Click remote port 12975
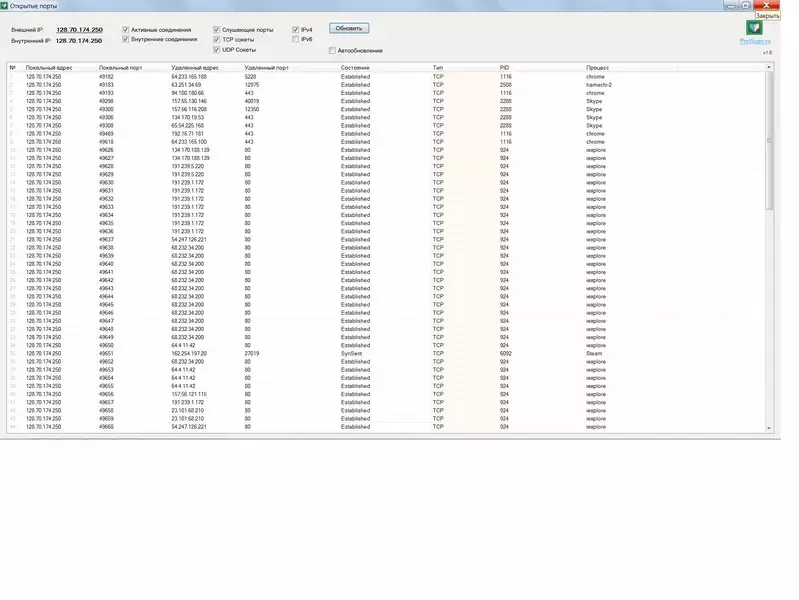 [252, 85]
